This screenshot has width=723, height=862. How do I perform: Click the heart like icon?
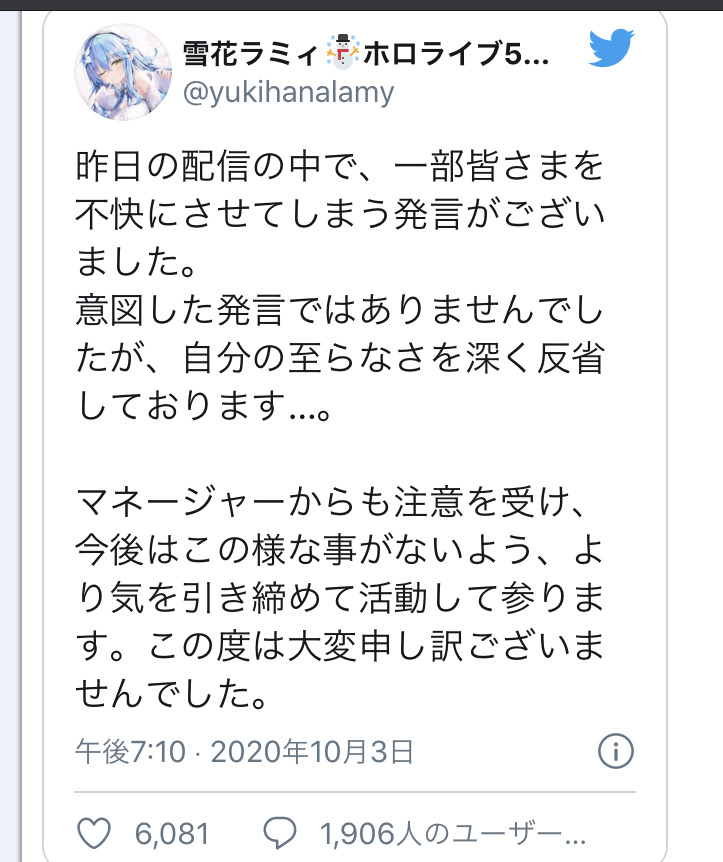(x=93, y=833)
